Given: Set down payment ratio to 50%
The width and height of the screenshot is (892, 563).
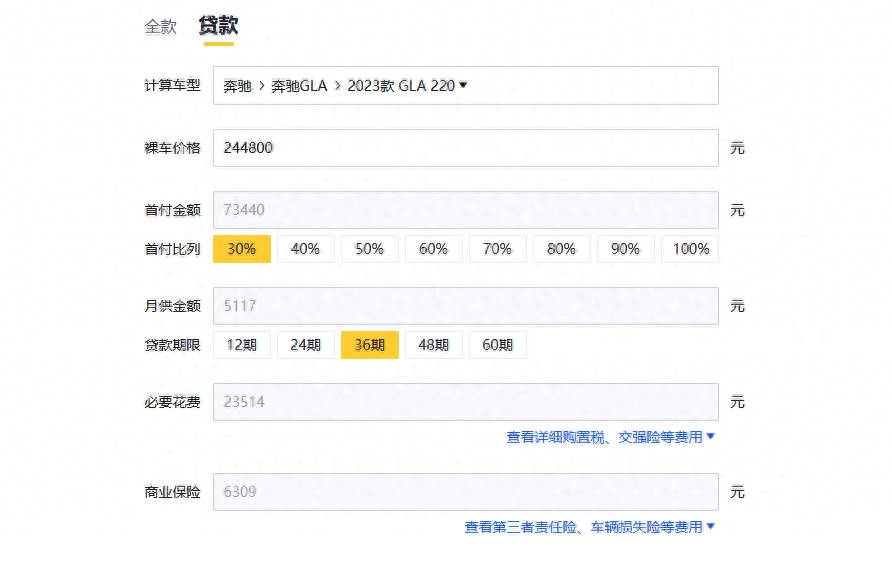Looking at the screenshot, I should (x=369, y=249).
